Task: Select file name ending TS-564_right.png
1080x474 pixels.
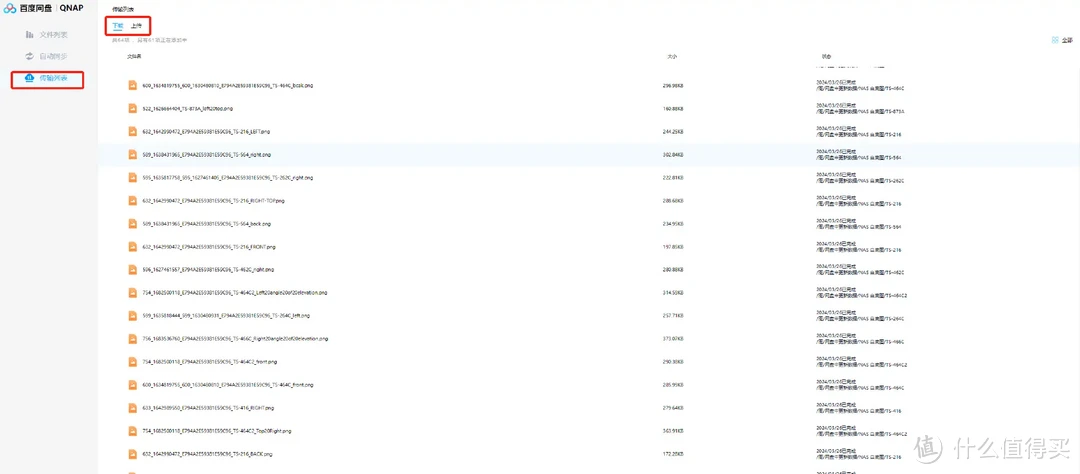Action: point(206,155)
